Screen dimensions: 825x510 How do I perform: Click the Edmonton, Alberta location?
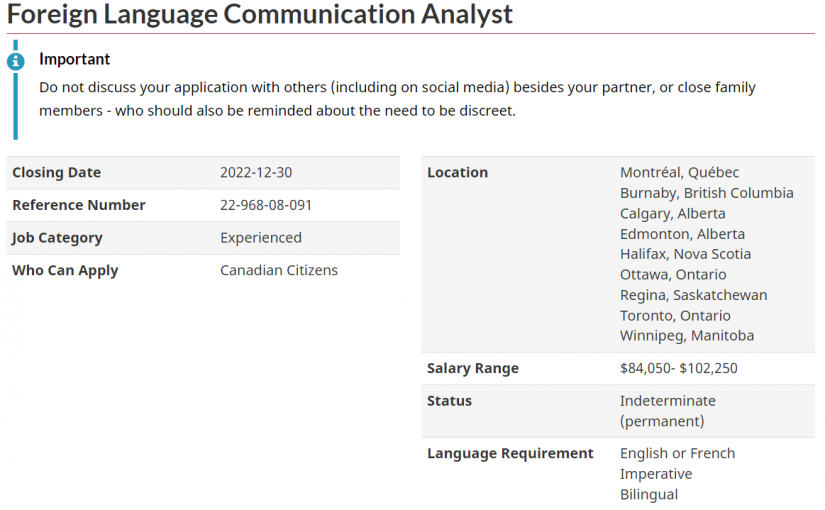point(682,234)
